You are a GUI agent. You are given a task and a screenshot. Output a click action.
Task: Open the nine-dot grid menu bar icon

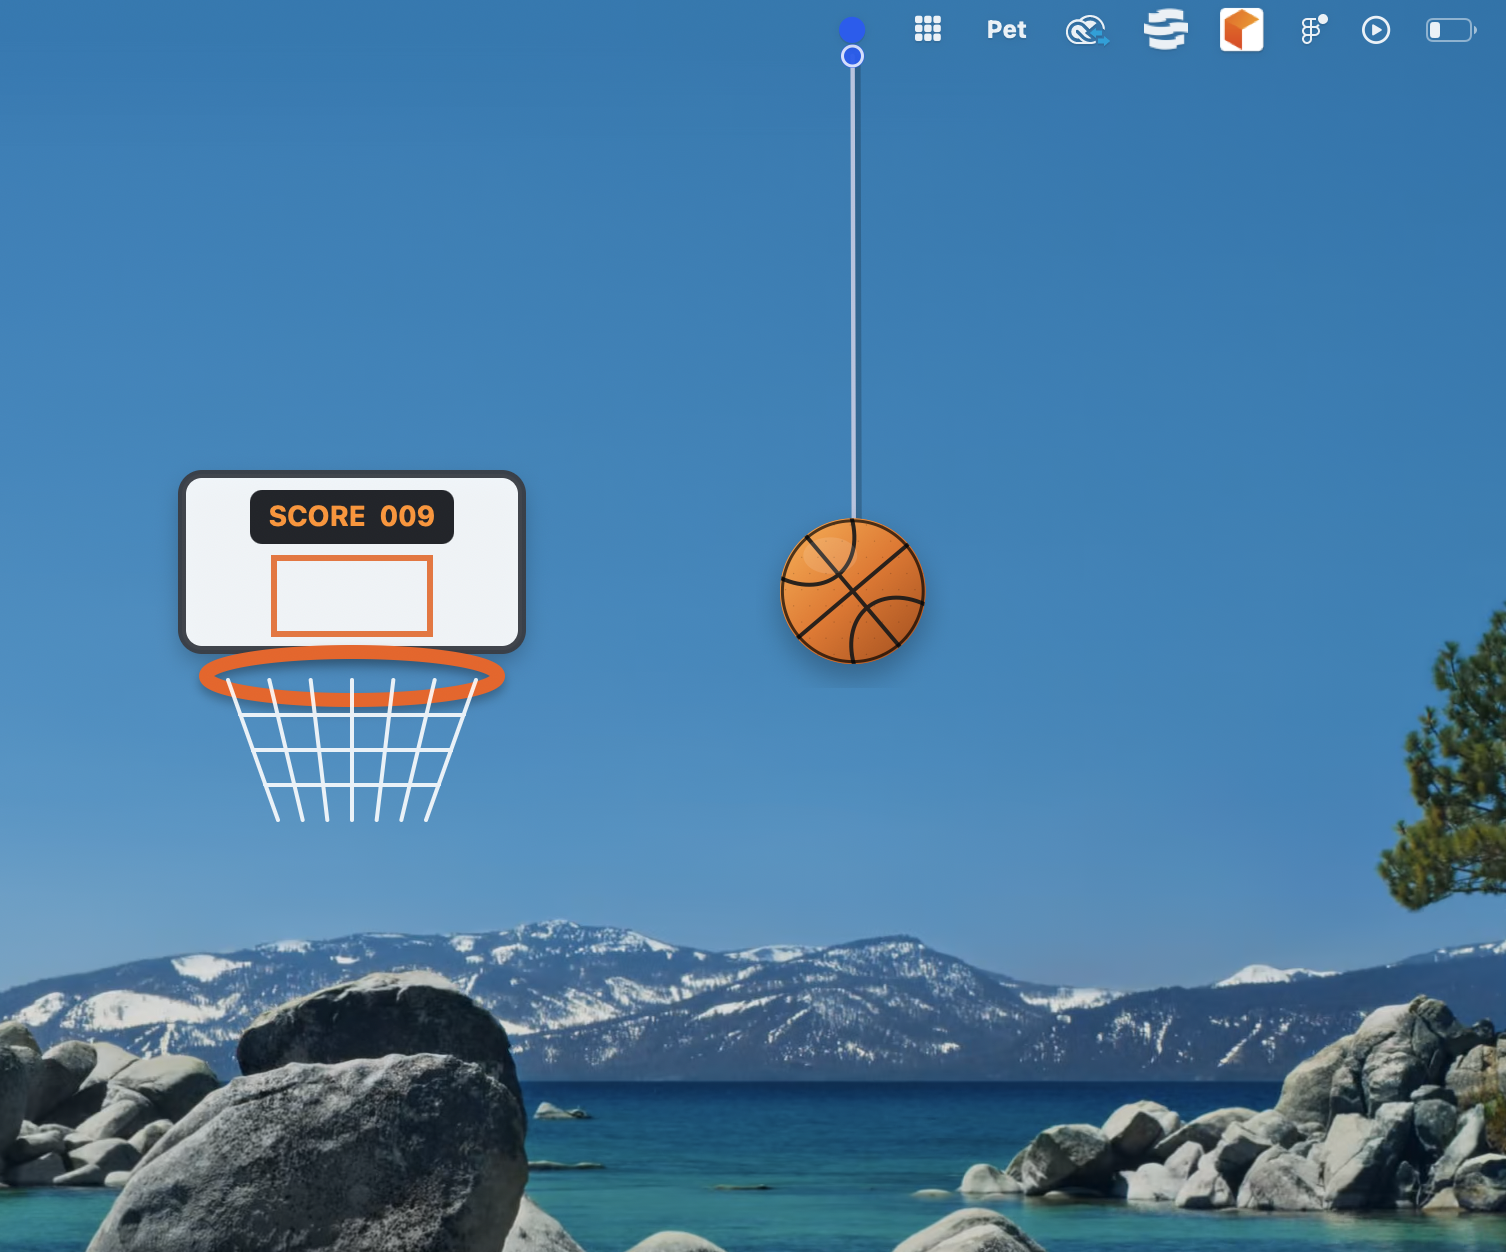(x=928, y=29)
